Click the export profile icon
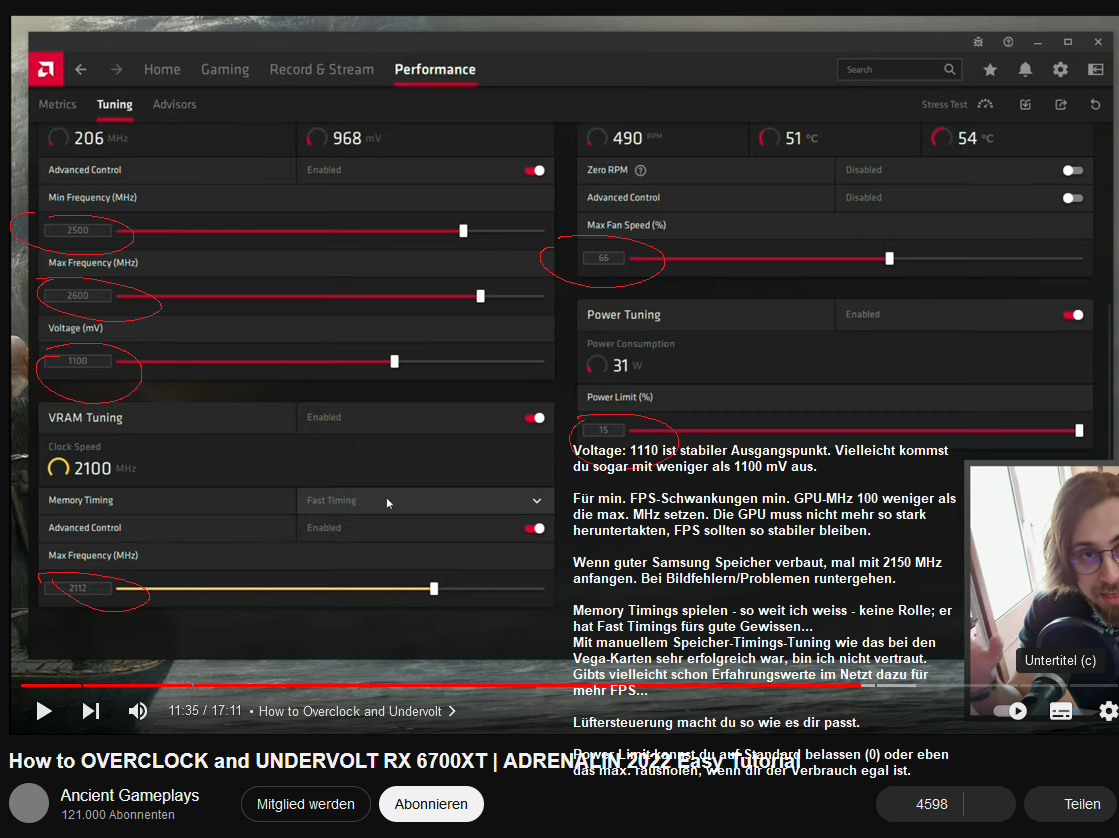This screenshot has height=838, width=1119. coord(1061,104)
